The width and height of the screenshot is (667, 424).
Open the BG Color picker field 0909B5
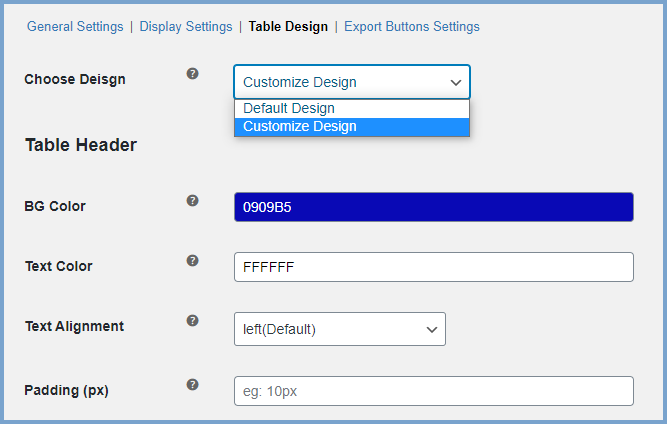(433, 207)
